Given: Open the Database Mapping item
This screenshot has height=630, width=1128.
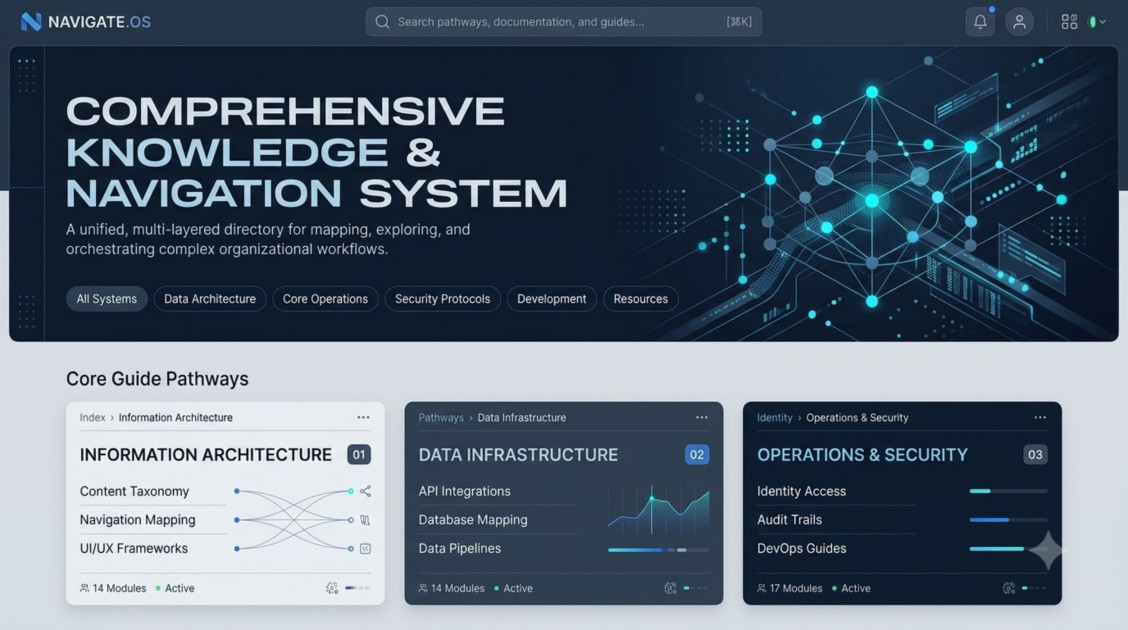Looking at the screenshot, I should coord(473,520).
